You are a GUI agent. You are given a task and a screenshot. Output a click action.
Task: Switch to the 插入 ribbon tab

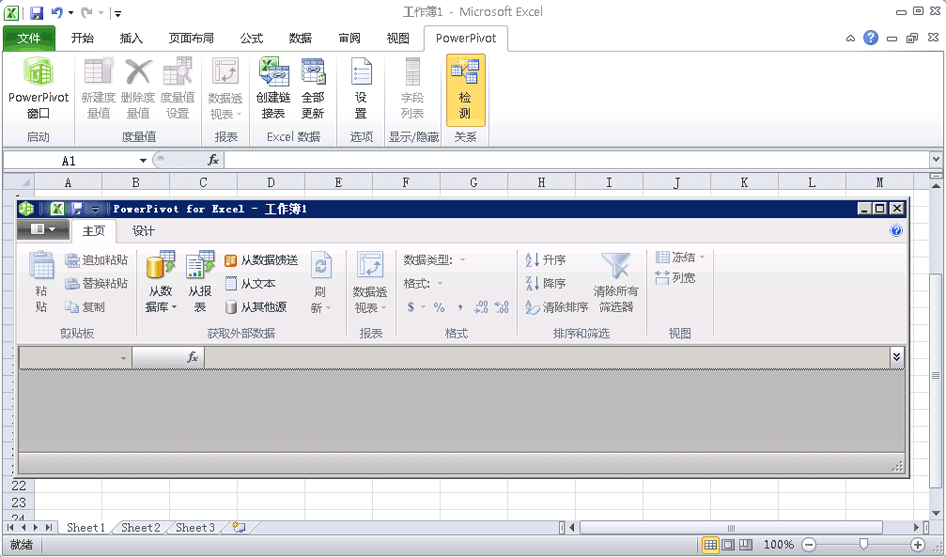(x=131, y=38)
